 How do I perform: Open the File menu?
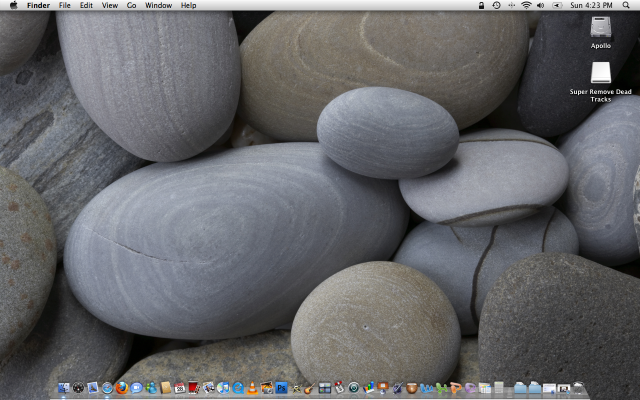pyautogui.click(x=64, y=6)
